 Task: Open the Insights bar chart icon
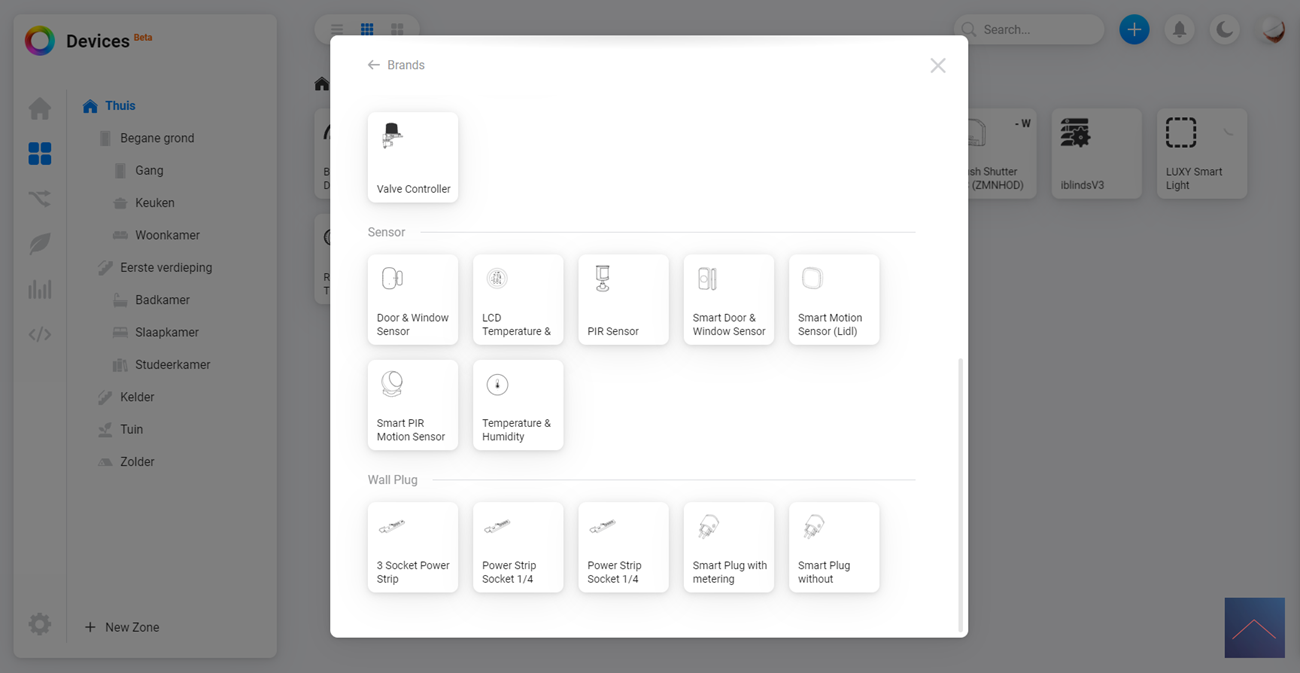[39, 290]
